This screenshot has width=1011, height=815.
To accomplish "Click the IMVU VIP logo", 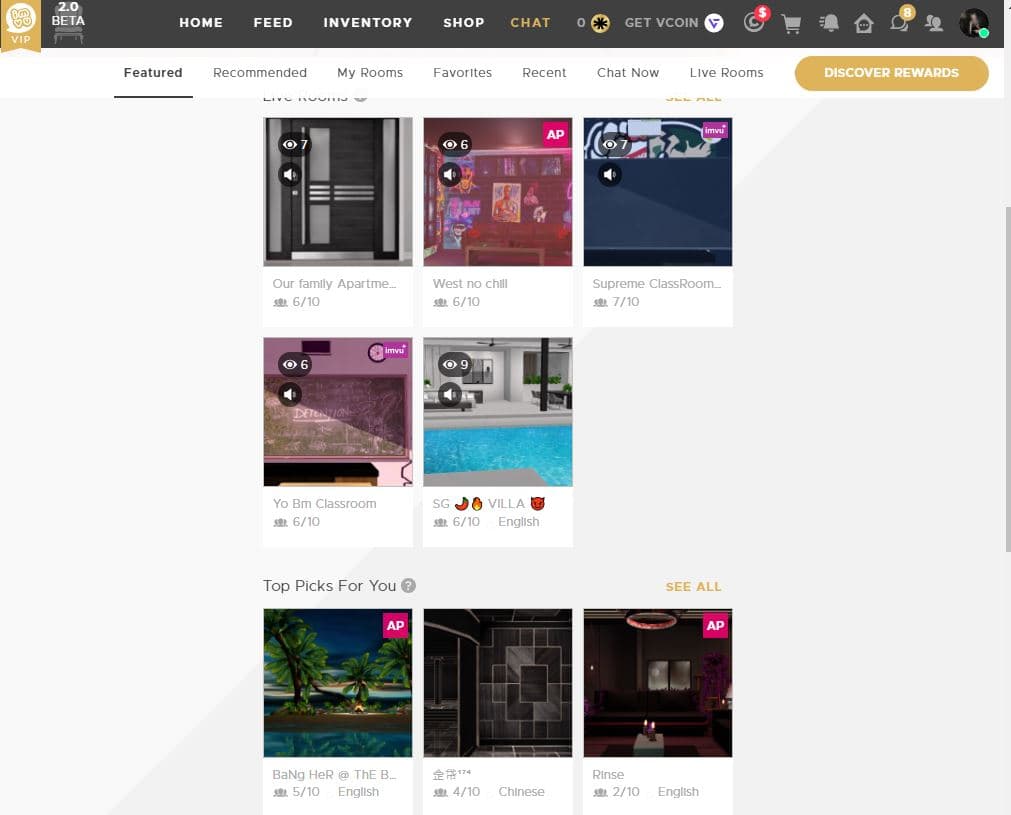I will [x=21, y=24].
